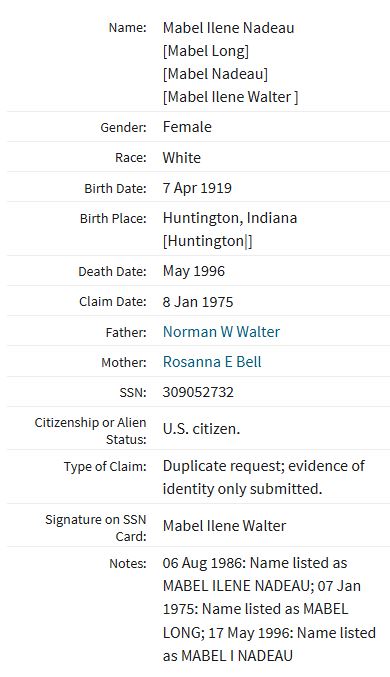Viewport: 390px width, 677px height.
Task: Click the Gender value Female
Action: (187, 127)
